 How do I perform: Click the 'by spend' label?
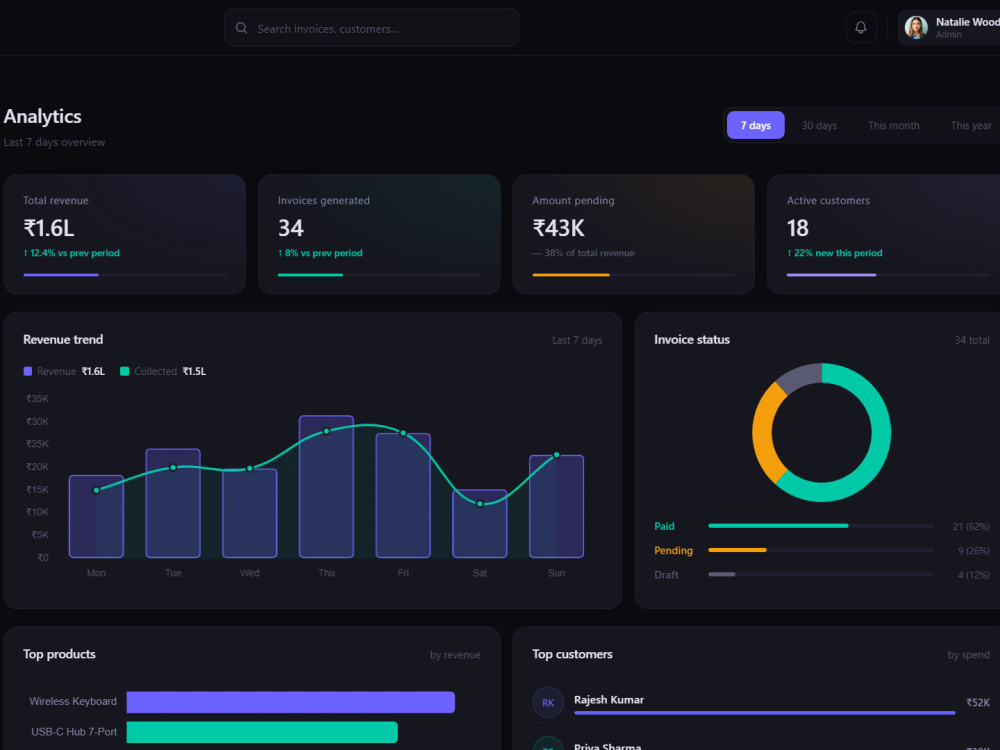(x=968, y=654)
